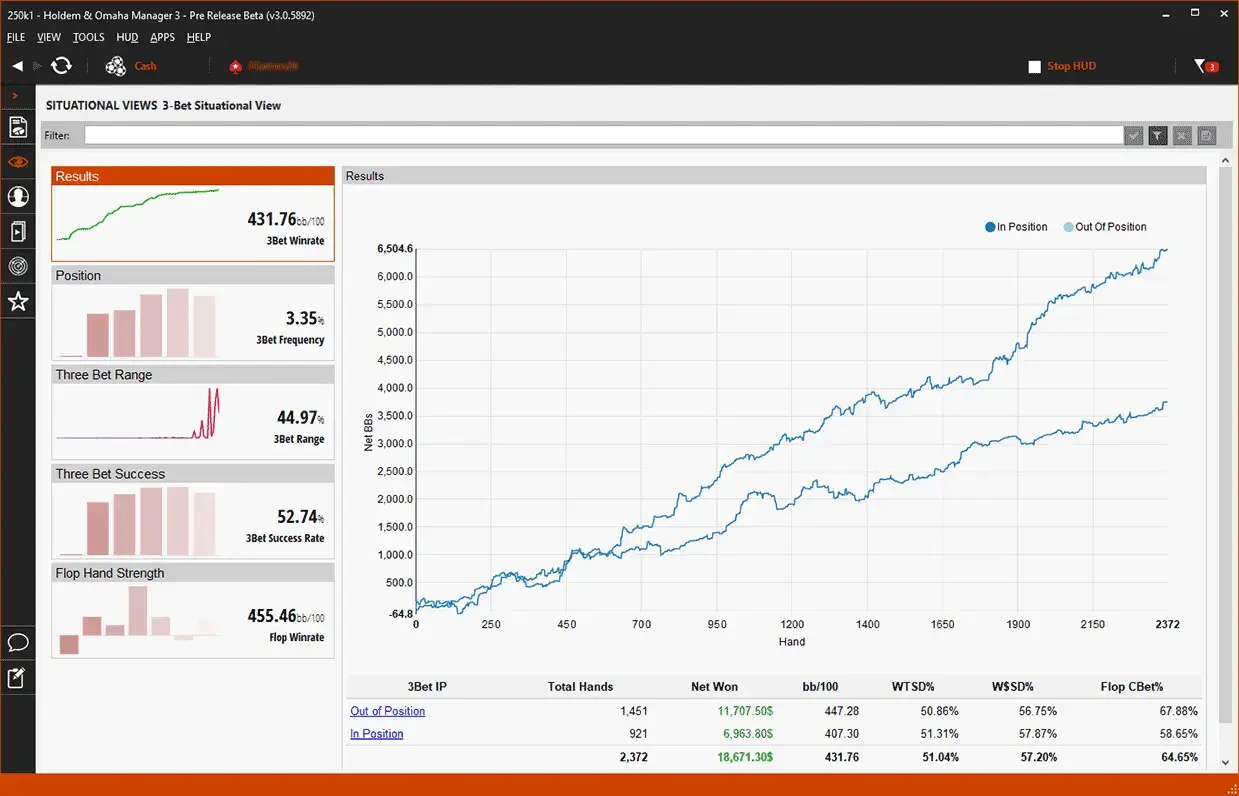
Task: Expand the Flop Hand Strength panel
Action: tap(192, 572)
